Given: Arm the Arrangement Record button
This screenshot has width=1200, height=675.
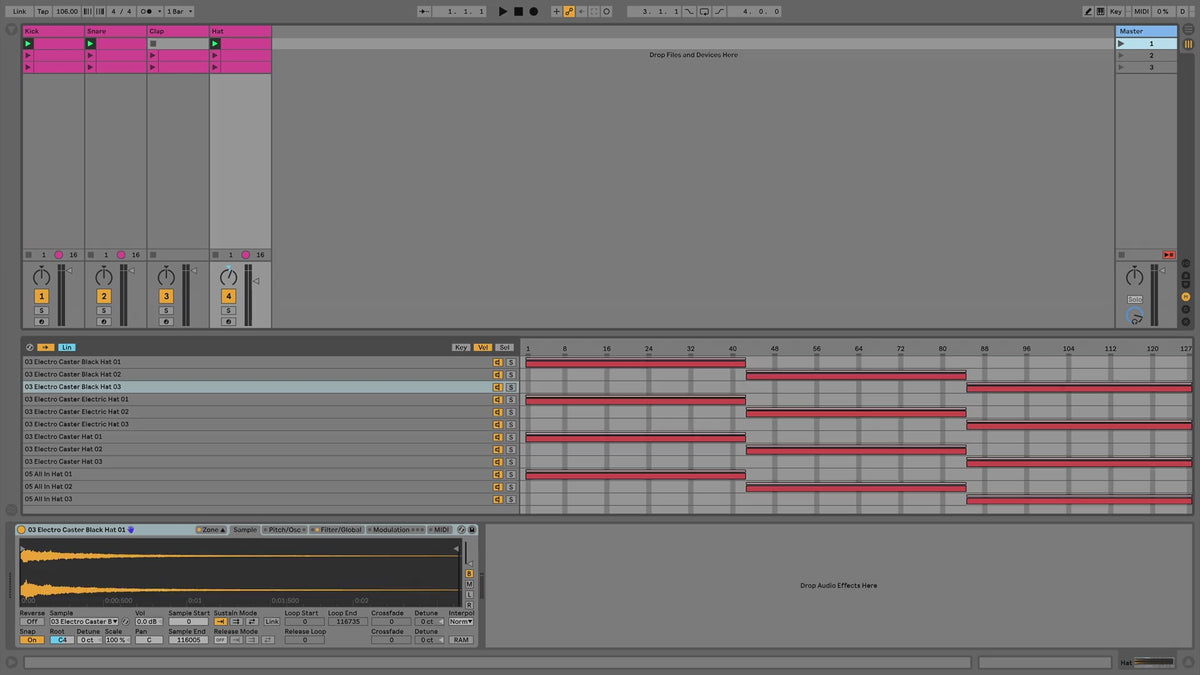Looking at the screenshot, I should 533,11.
